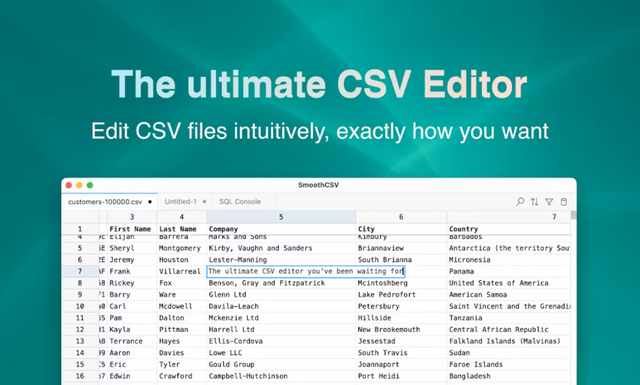The height and width of the screenshot is (385, 640).
Task: Select column 3 header
Action: (132, 217)
